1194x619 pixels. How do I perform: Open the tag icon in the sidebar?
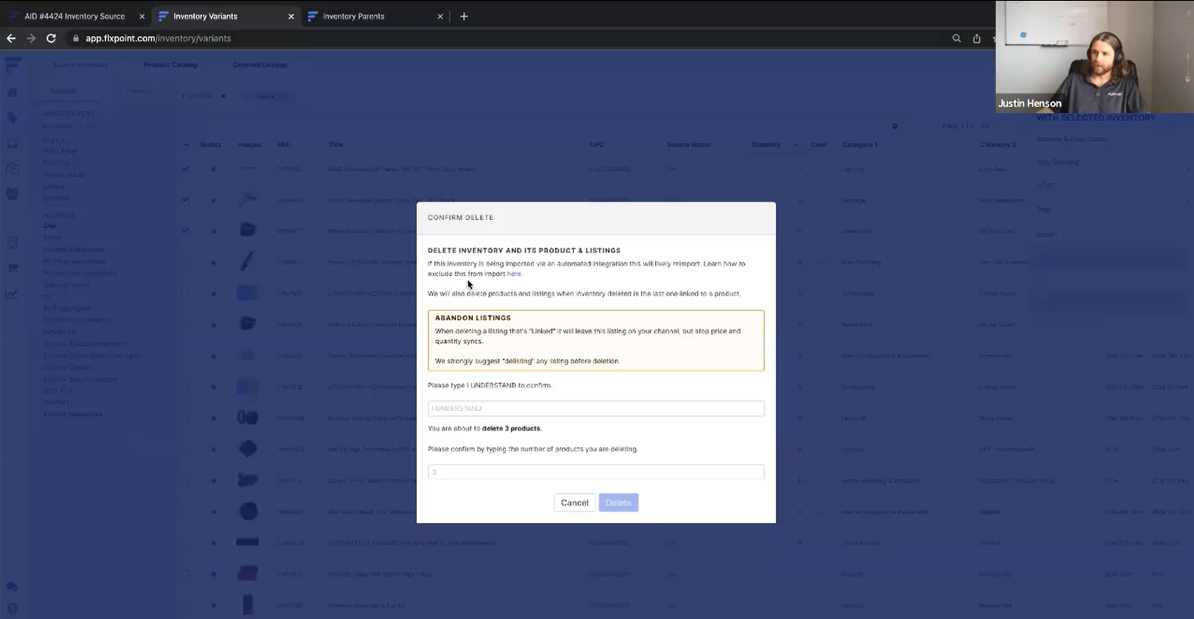(x=12, y=117)
